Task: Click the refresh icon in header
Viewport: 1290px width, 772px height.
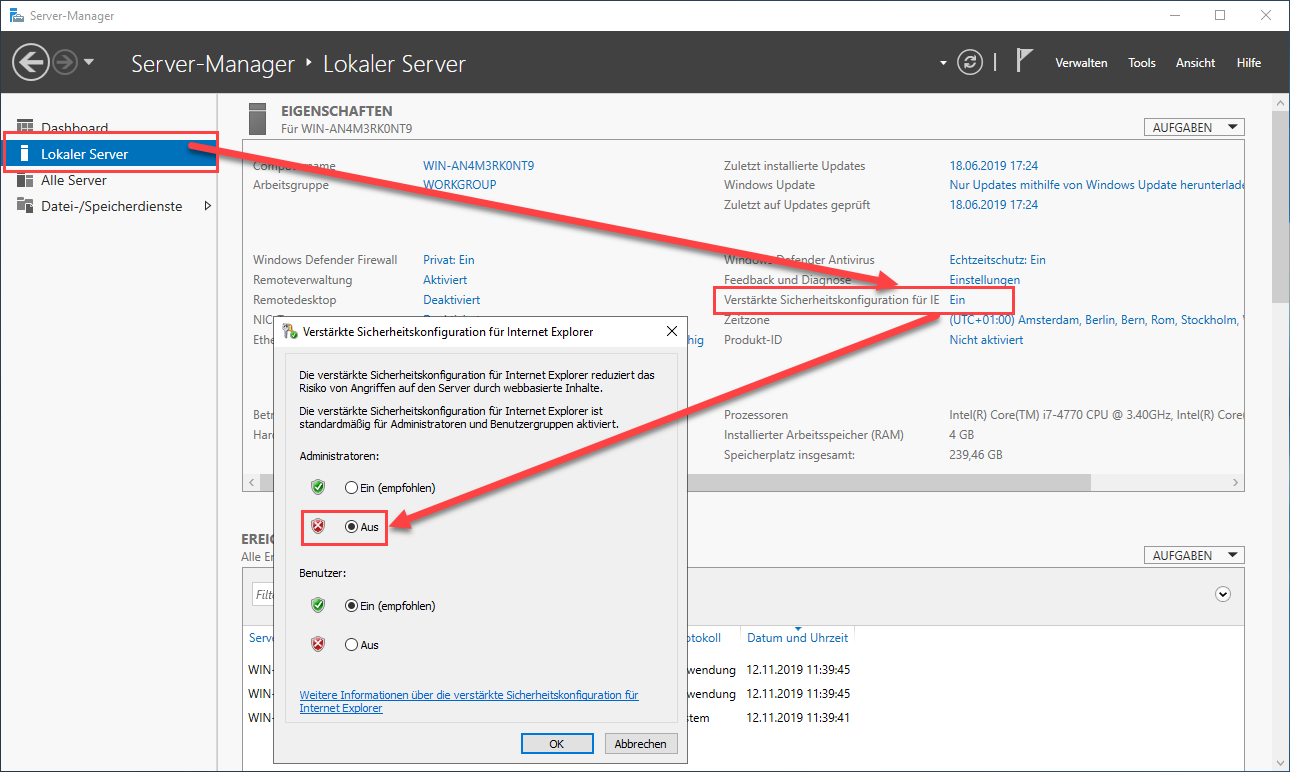Action: [970, 63]
